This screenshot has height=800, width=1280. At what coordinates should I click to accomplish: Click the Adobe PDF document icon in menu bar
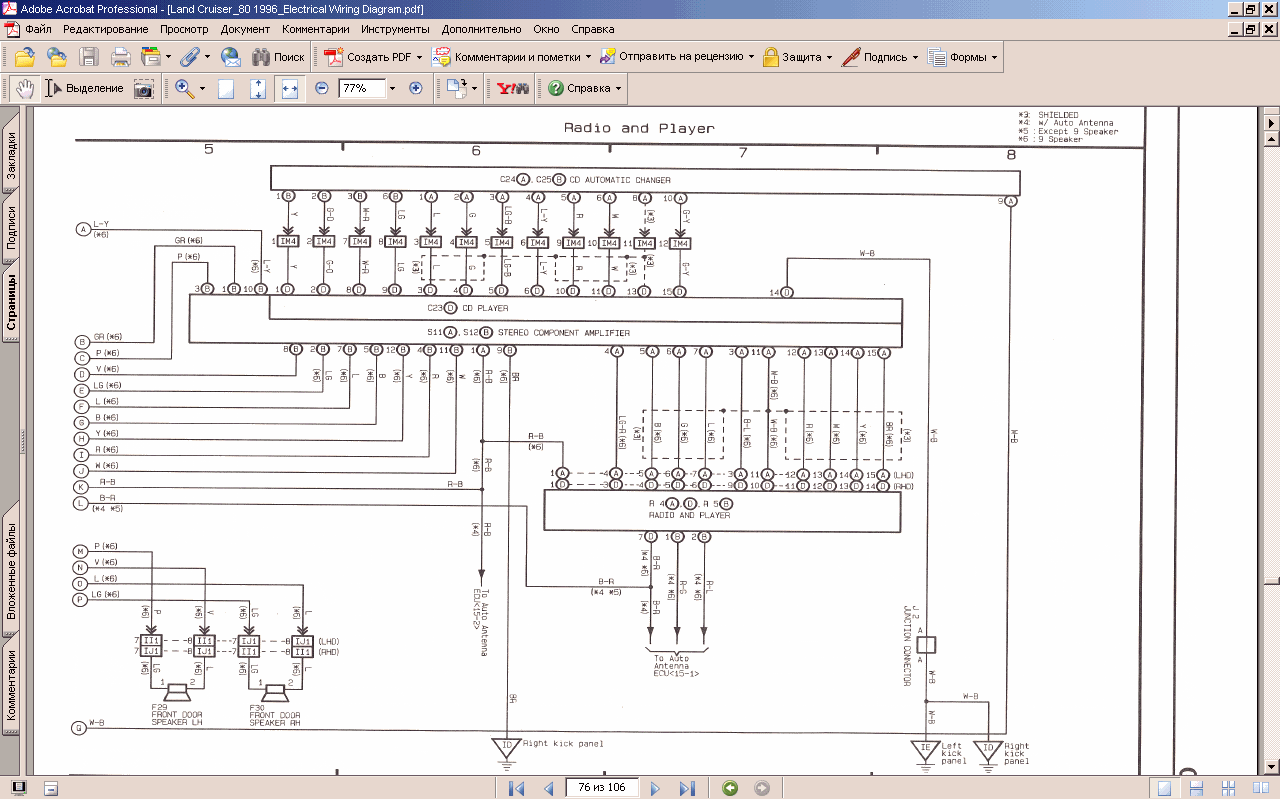point(12,29)
